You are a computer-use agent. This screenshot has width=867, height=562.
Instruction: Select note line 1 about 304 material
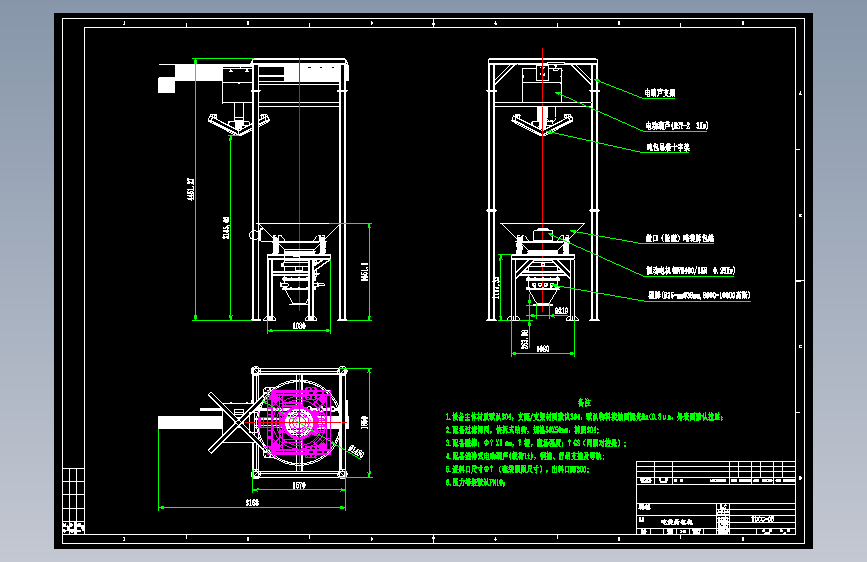coord(584,417)
